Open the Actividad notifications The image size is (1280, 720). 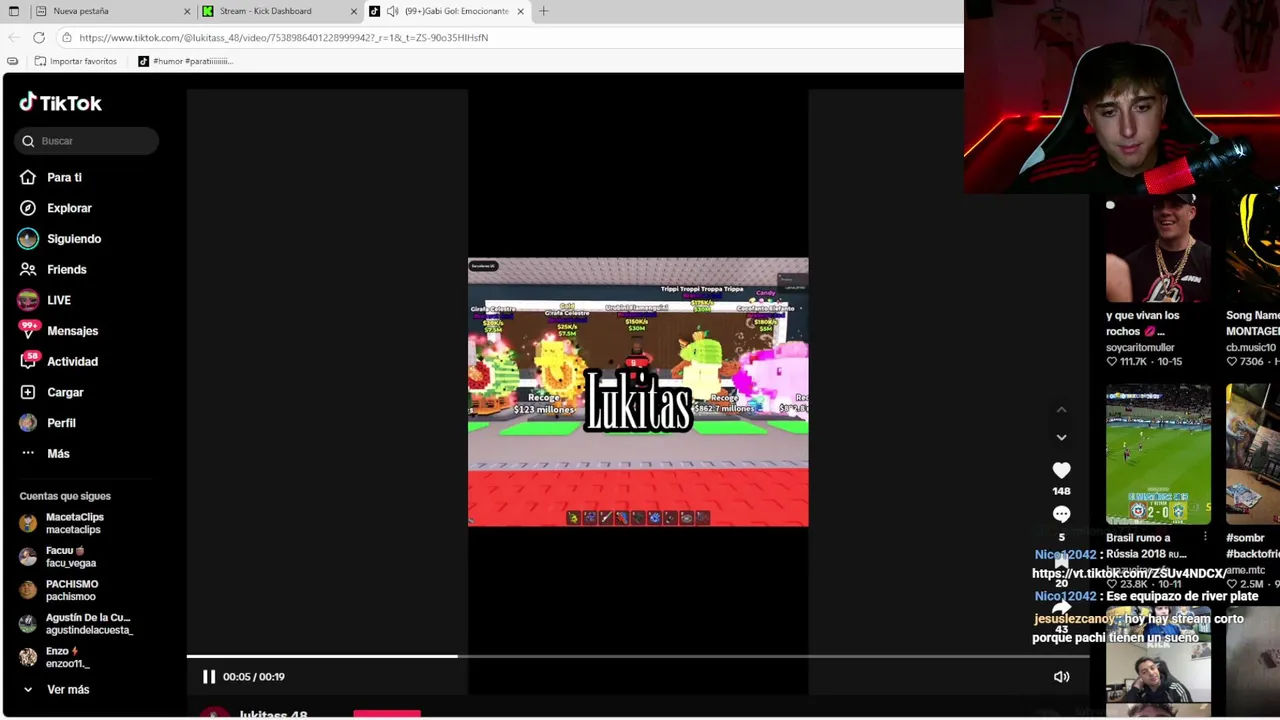pyautogui.click(x=72, y=361)
